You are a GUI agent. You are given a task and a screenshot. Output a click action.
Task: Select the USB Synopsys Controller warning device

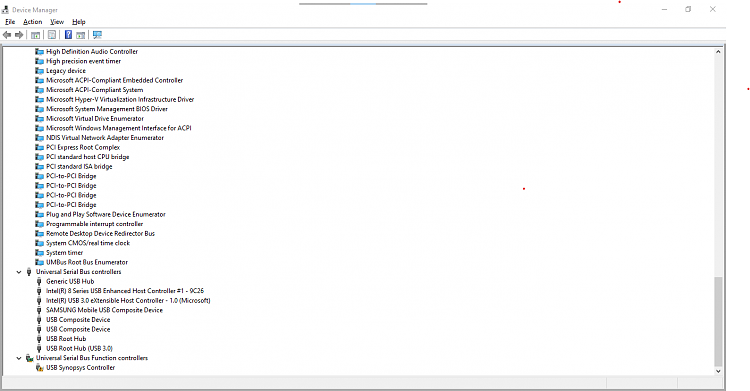[x=80, y=368]
